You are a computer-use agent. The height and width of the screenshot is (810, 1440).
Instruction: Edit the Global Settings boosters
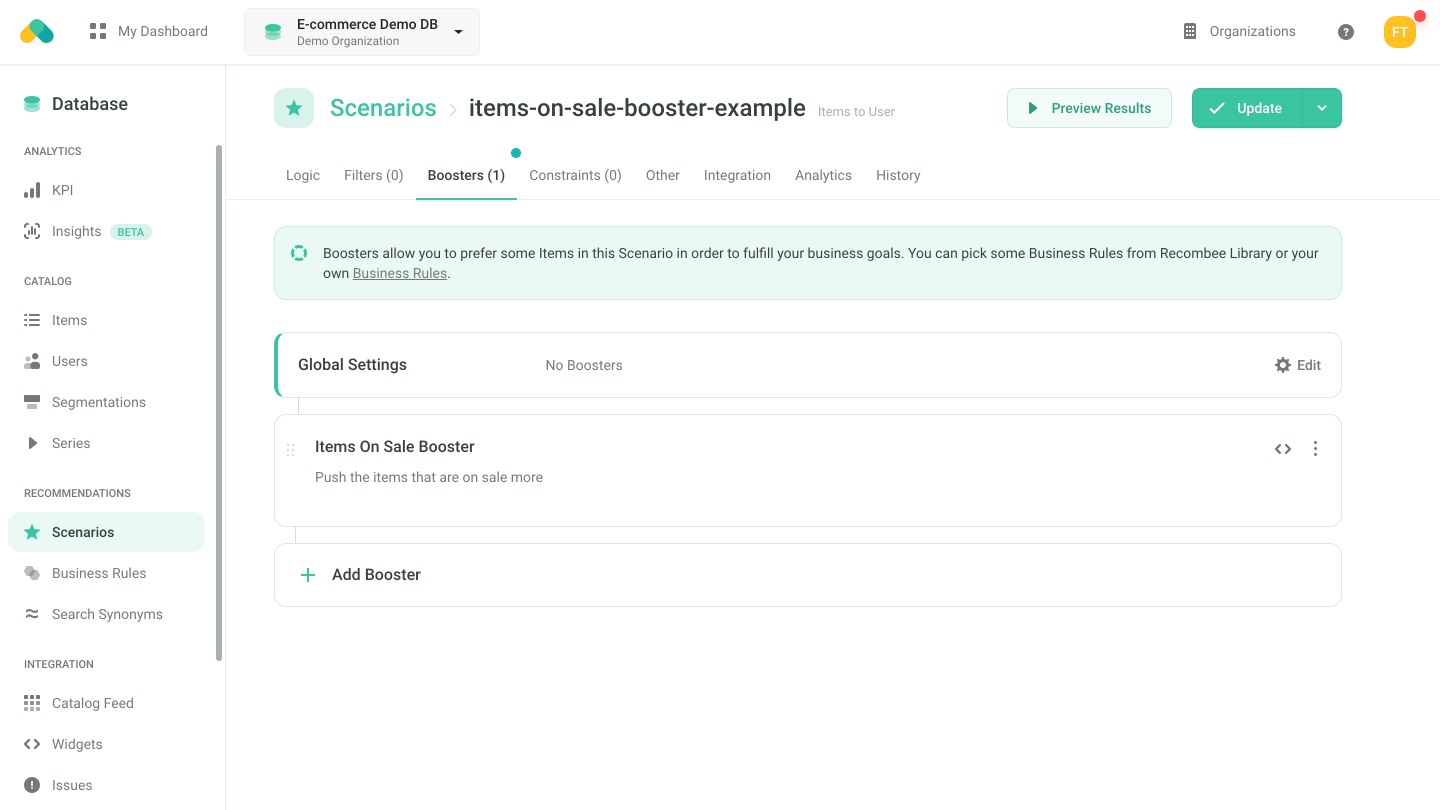point(1298,365)
